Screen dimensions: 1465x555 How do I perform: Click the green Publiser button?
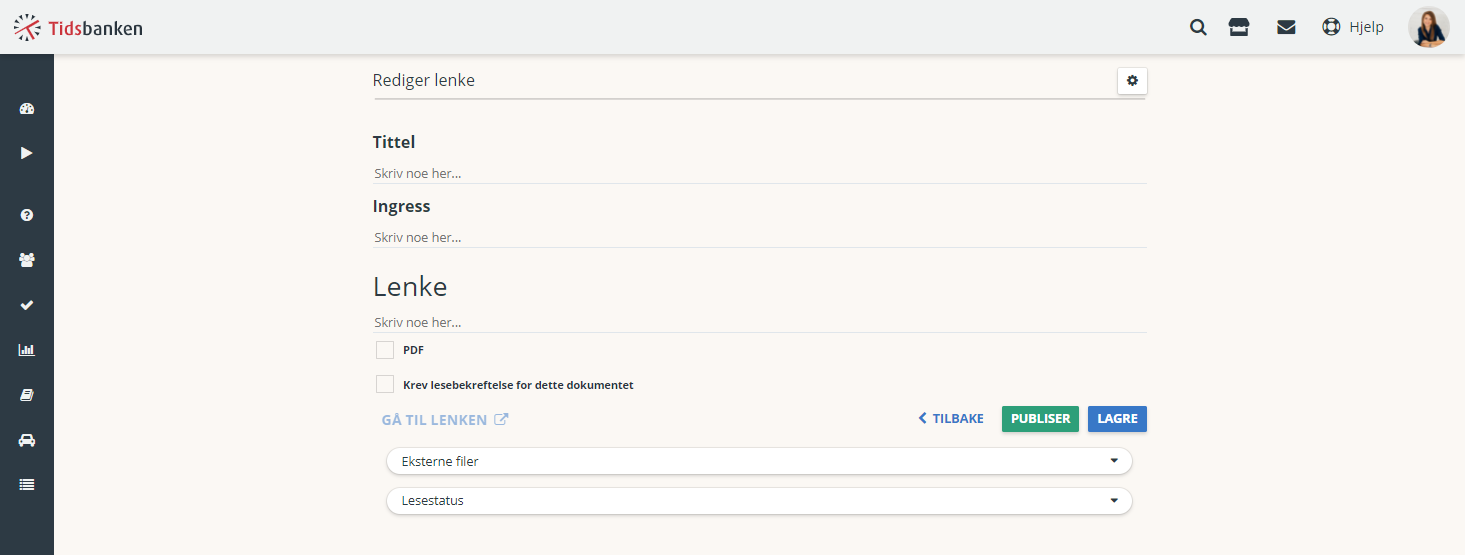pos(1040,419)
